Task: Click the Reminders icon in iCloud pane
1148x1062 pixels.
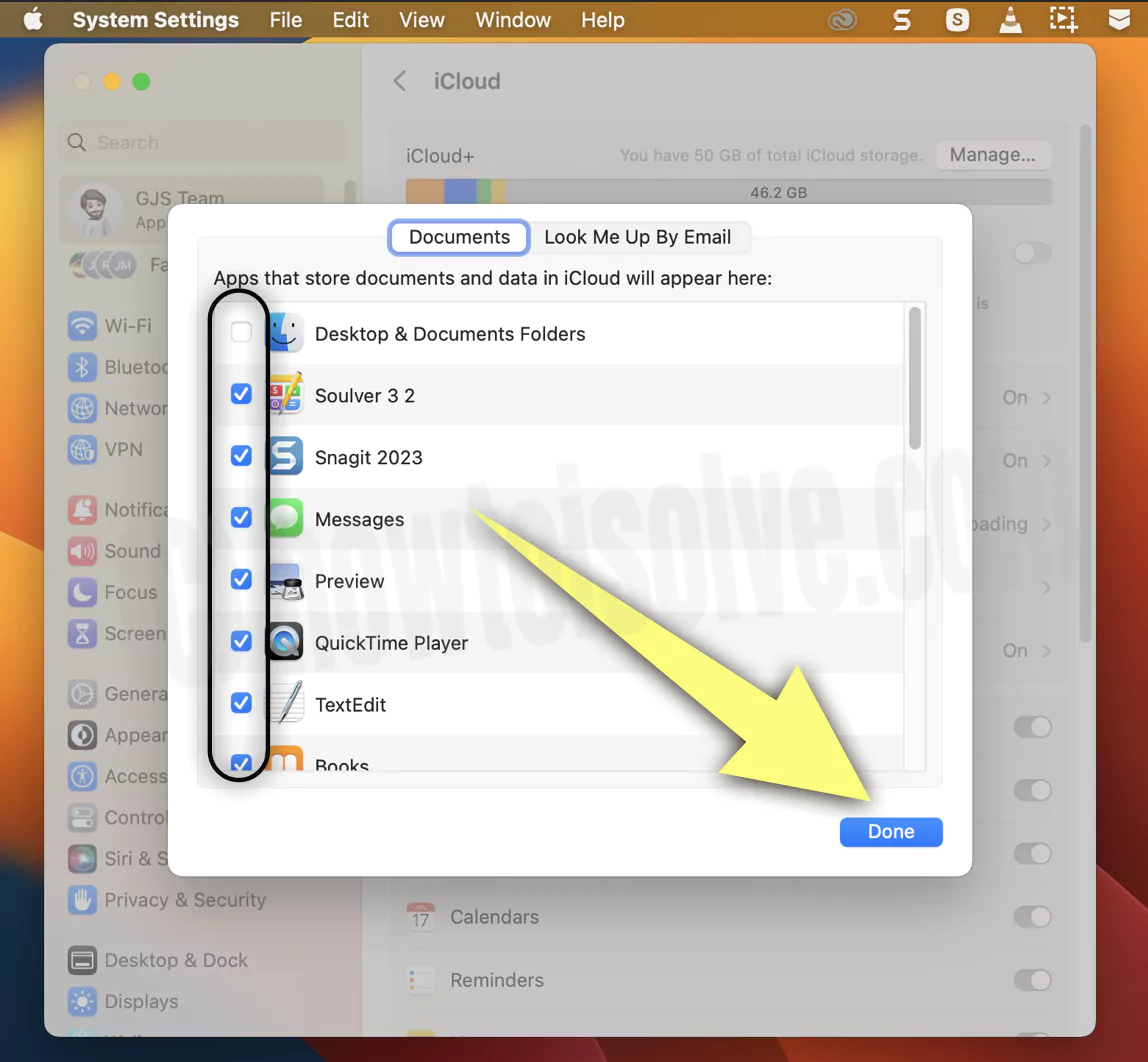Action: pos(420,979)
